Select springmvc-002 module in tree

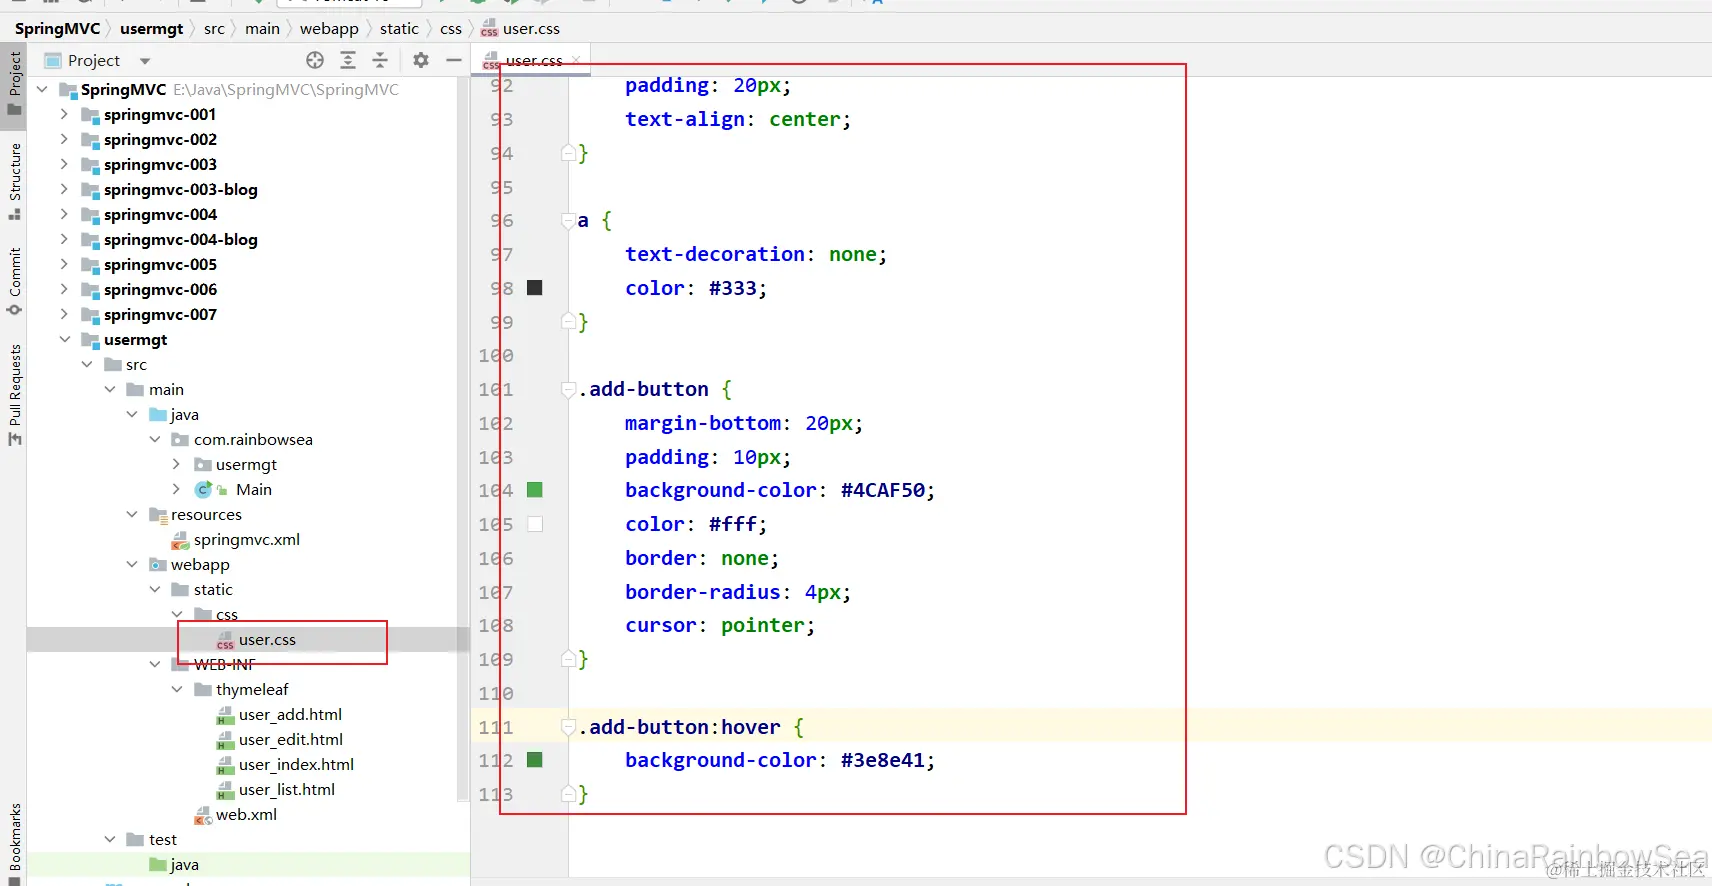[x=160, y=139]
